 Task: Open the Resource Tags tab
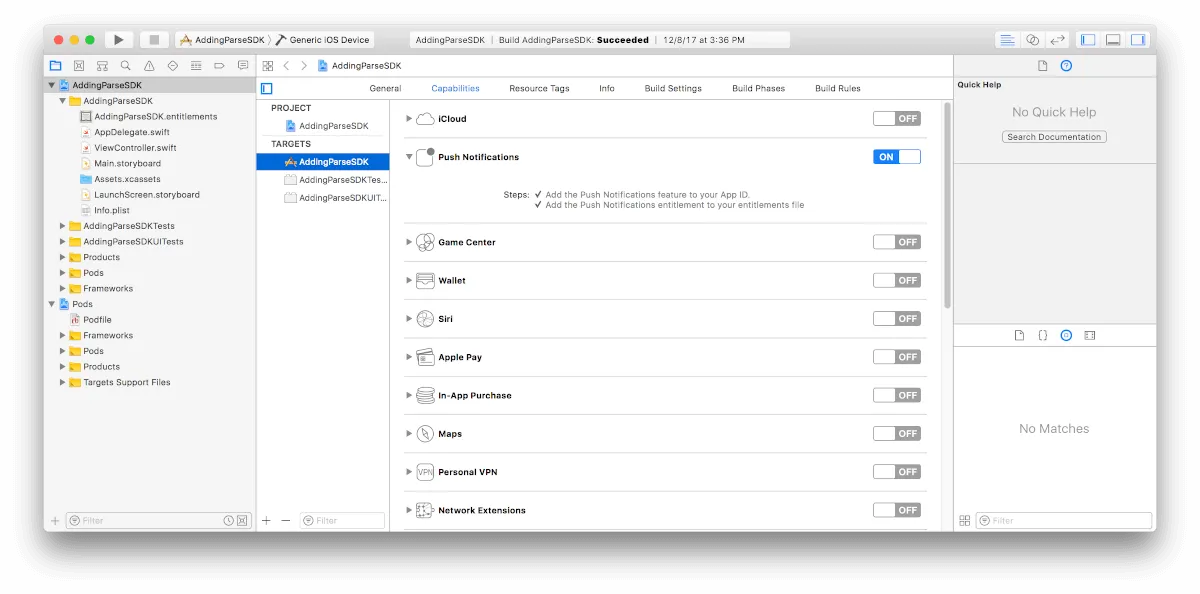[x=539, y=88]
